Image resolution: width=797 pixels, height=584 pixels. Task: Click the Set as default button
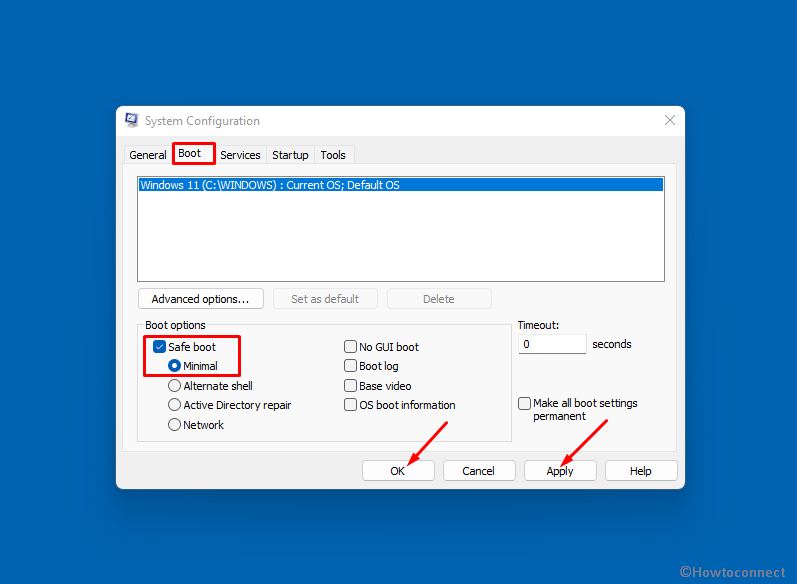click(x=325, y=299)
